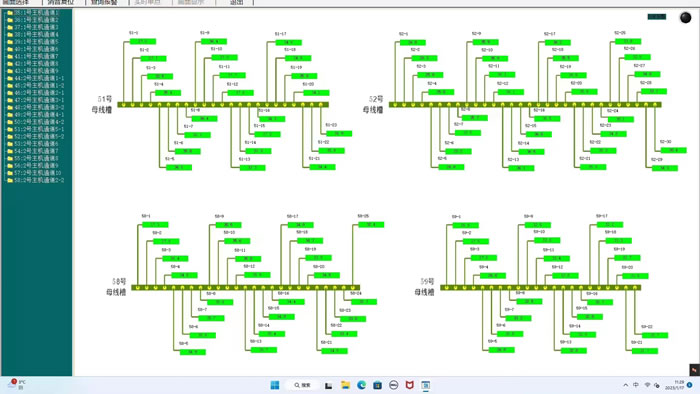Click folder icon of 42:1号主机通道8
Viewport: 700px width, 394px height.
point(10,64)
